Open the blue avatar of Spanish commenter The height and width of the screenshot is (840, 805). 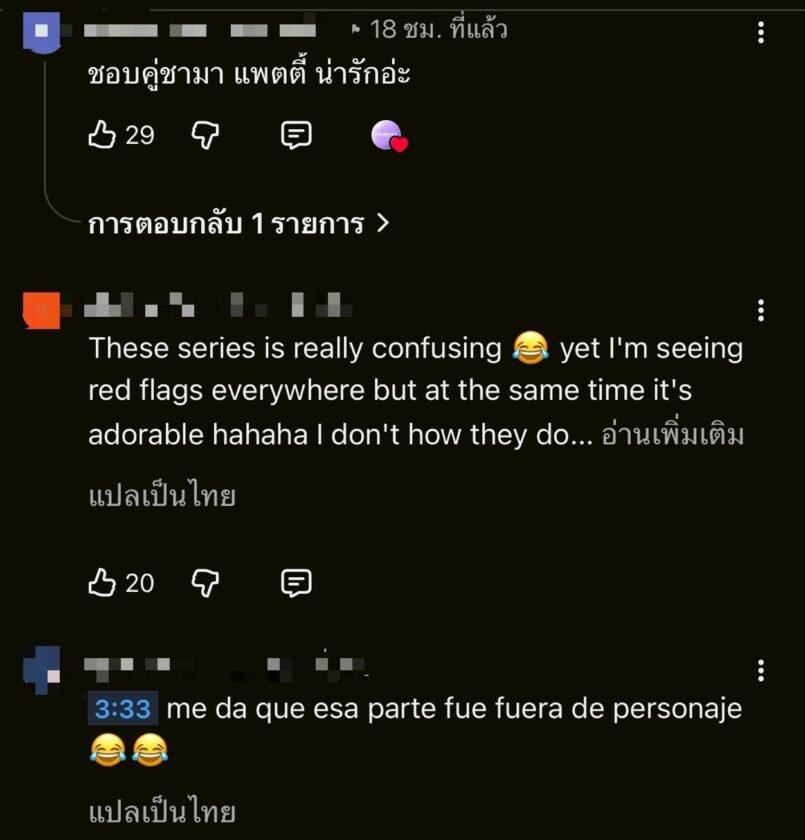pos(42,670)
